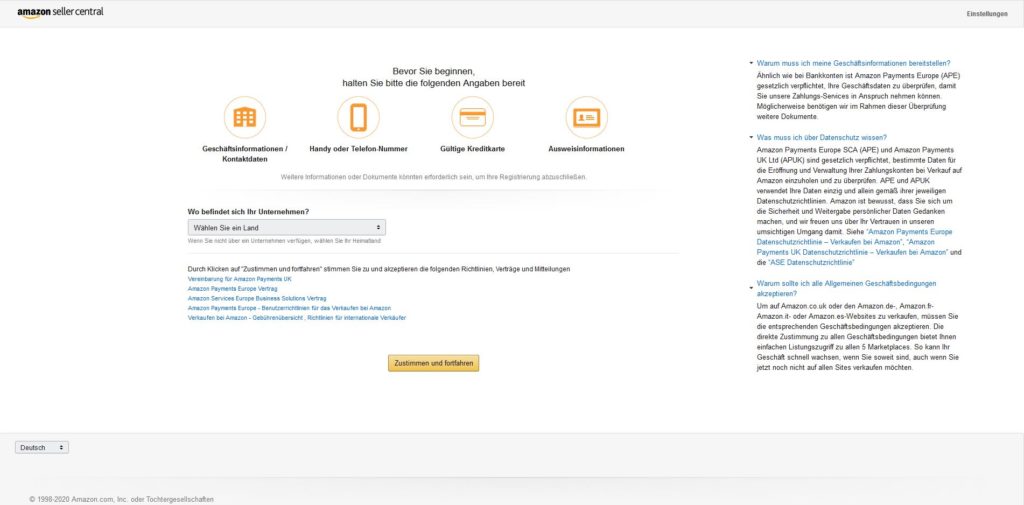Click FAQ heading 'Was muss ich über Datenschutz wissen?'
This screenshot has width=1024, height=505.
[x=822, y=138]
